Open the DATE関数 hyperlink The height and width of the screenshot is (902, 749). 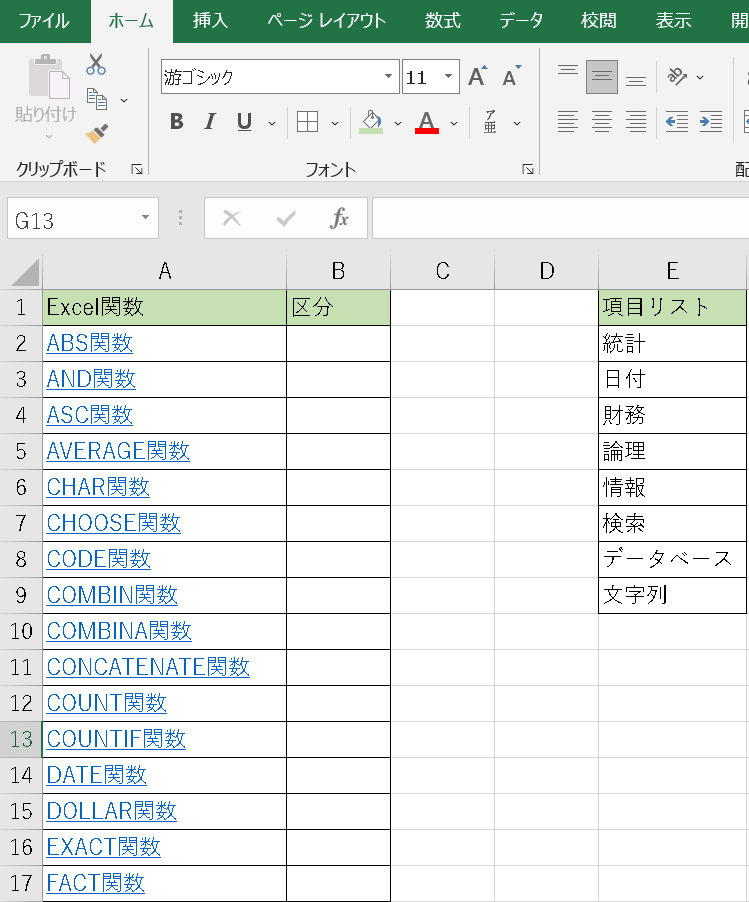tap(97, 775)
